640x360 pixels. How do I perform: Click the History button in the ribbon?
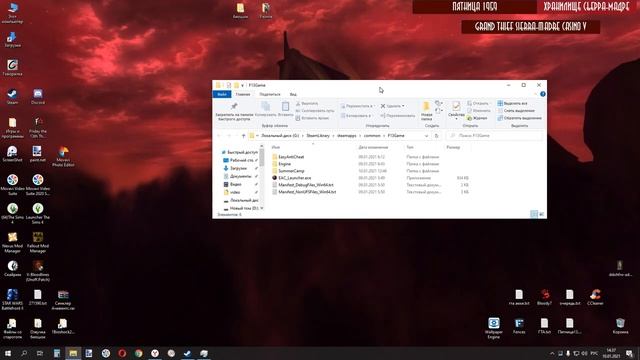click(x=477, y=118)
